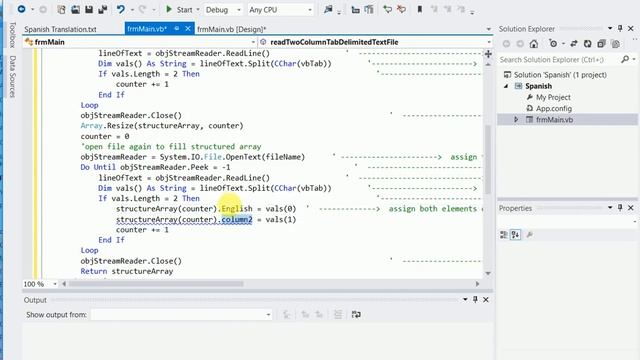Click the Solution Explorer search magnifier icon
Screen dimensions: 640x360
coord(625,60)
